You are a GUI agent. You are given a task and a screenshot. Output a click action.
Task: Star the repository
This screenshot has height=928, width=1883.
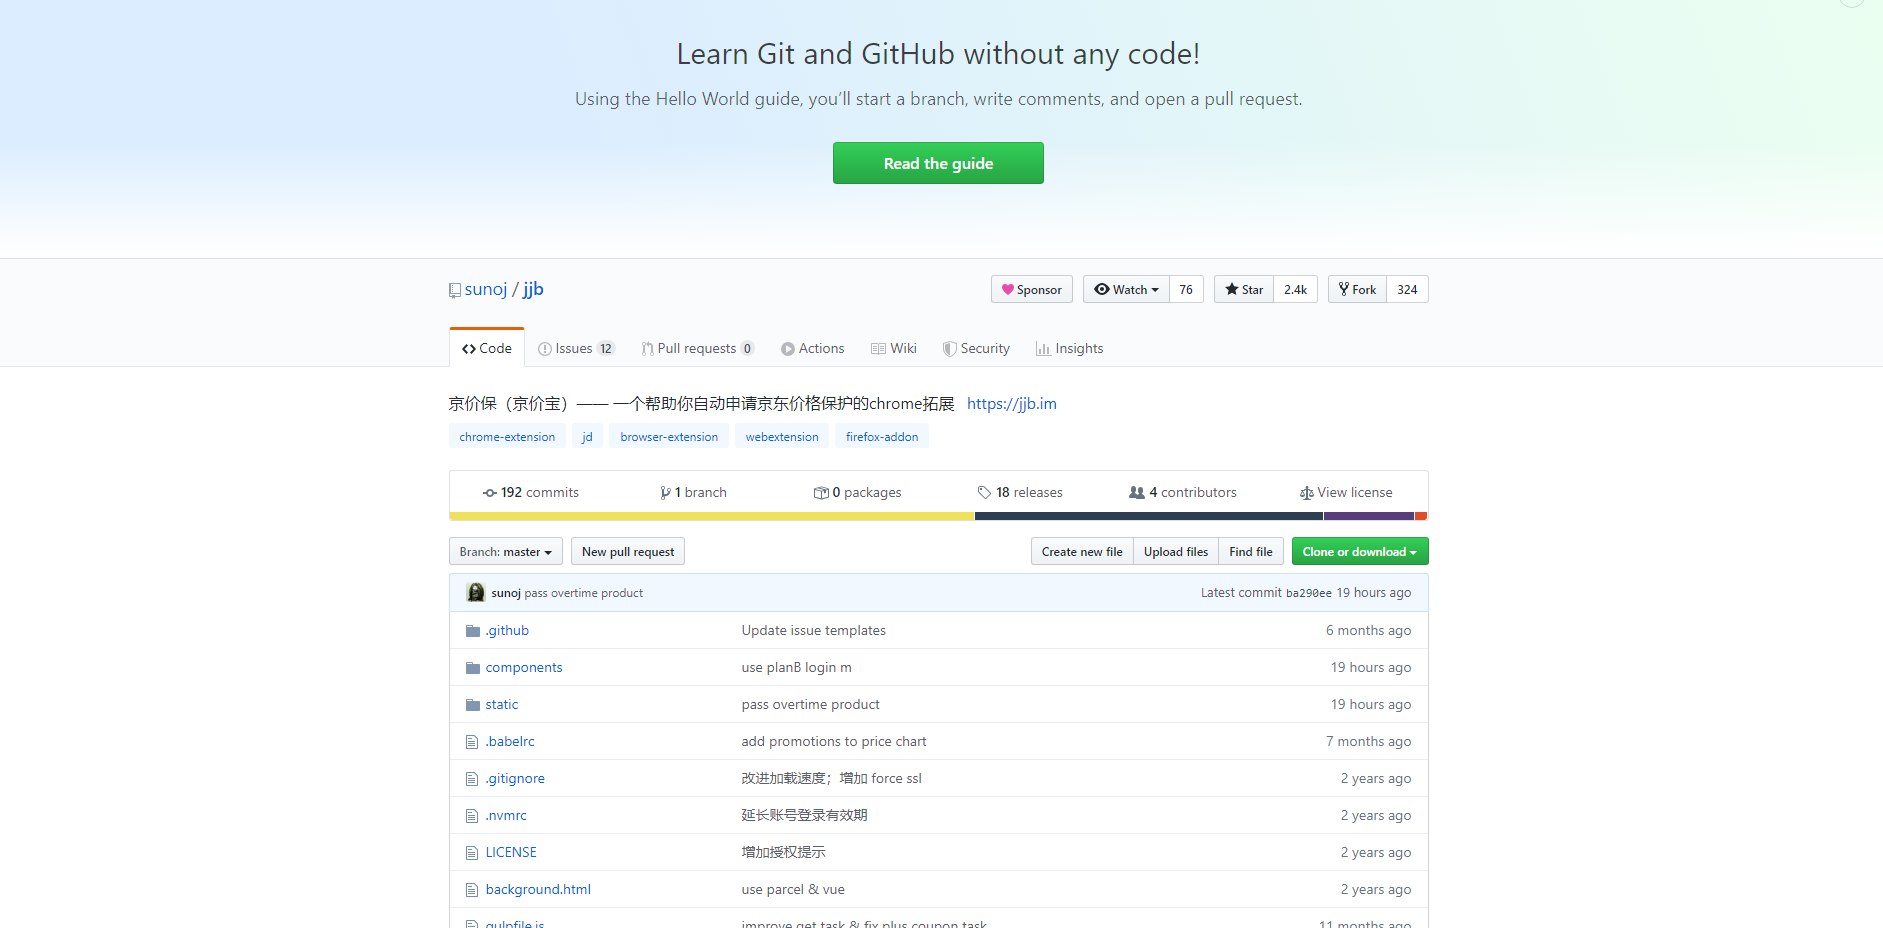[1244, 289]
